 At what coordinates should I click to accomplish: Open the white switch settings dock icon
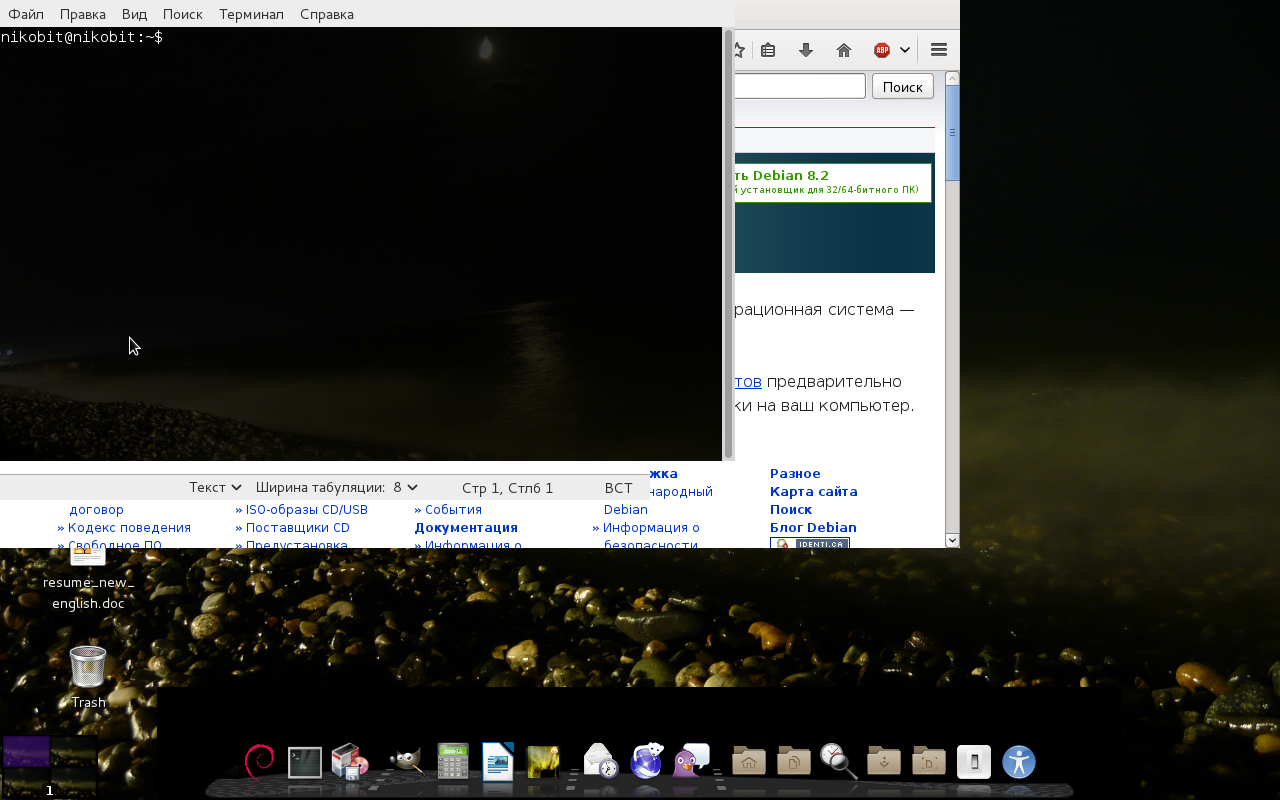point(974,762)
